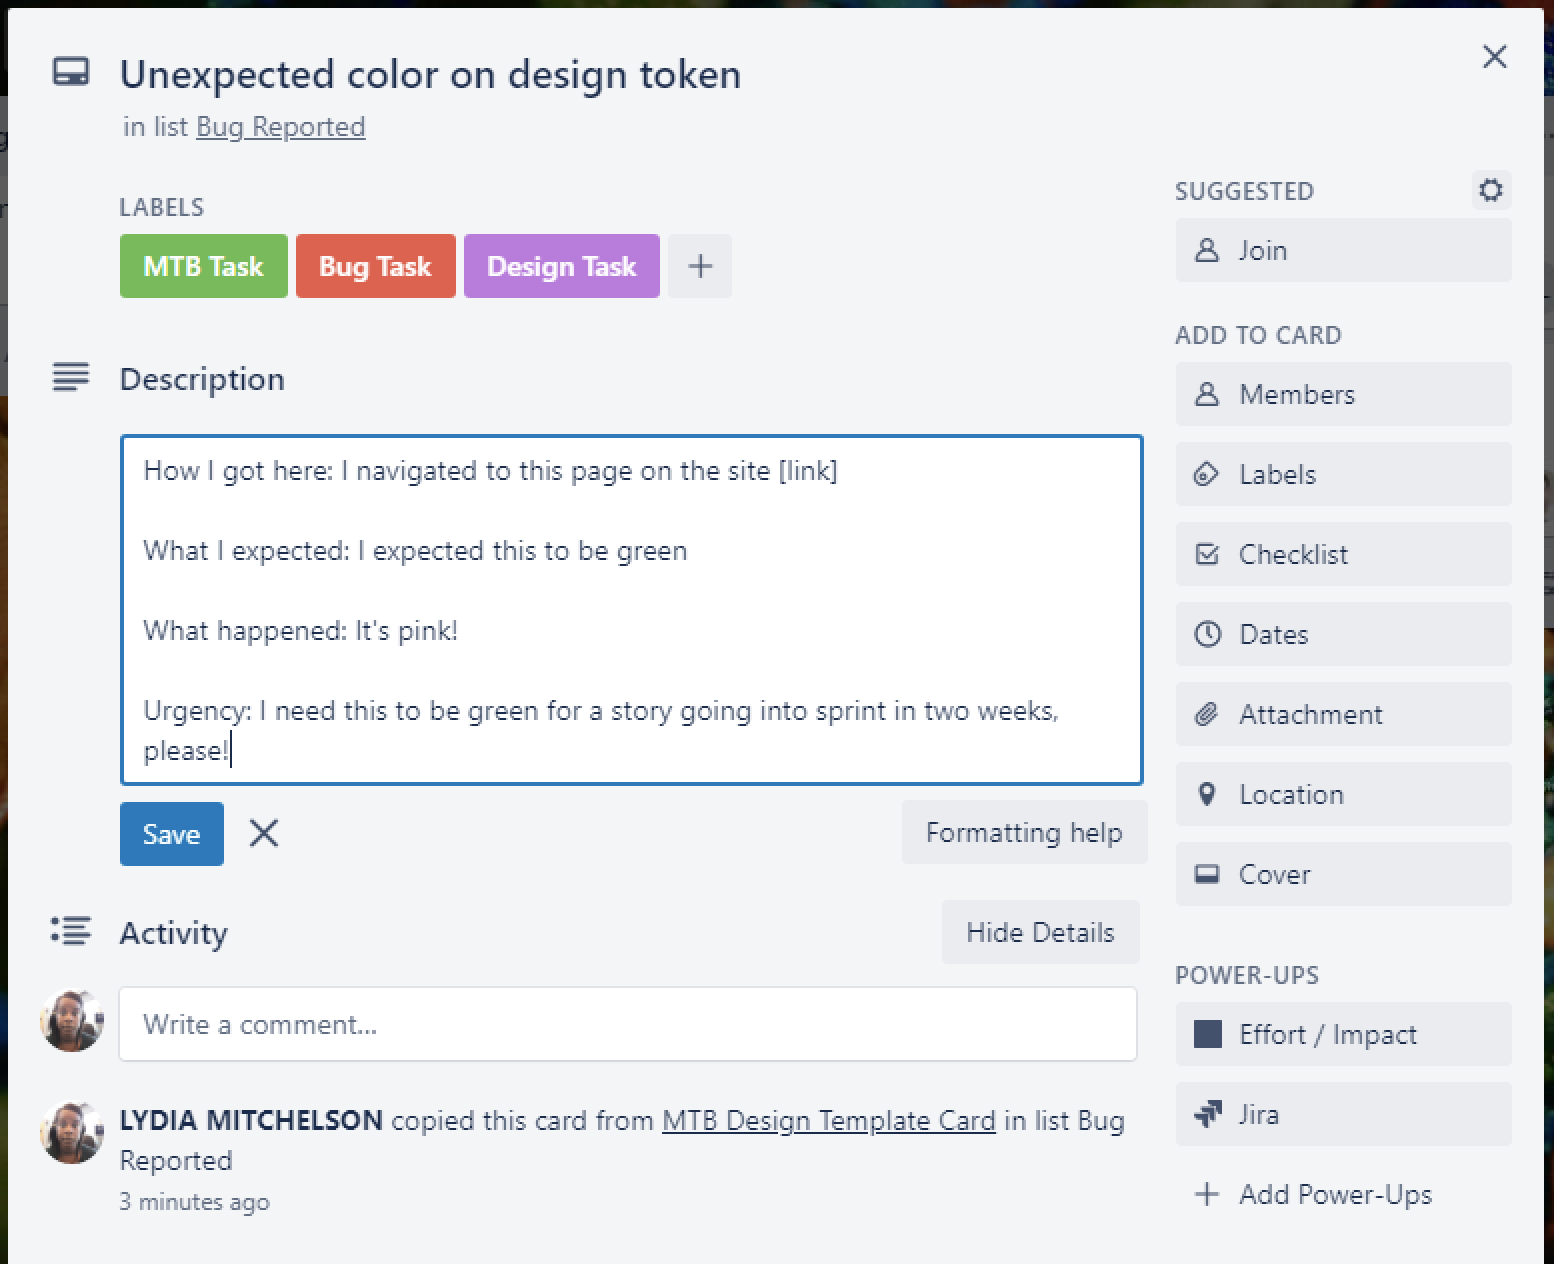Viewport: 1554px width, 1264px height.
Task: Click Add Power-Ups
Action: 1334,1194
